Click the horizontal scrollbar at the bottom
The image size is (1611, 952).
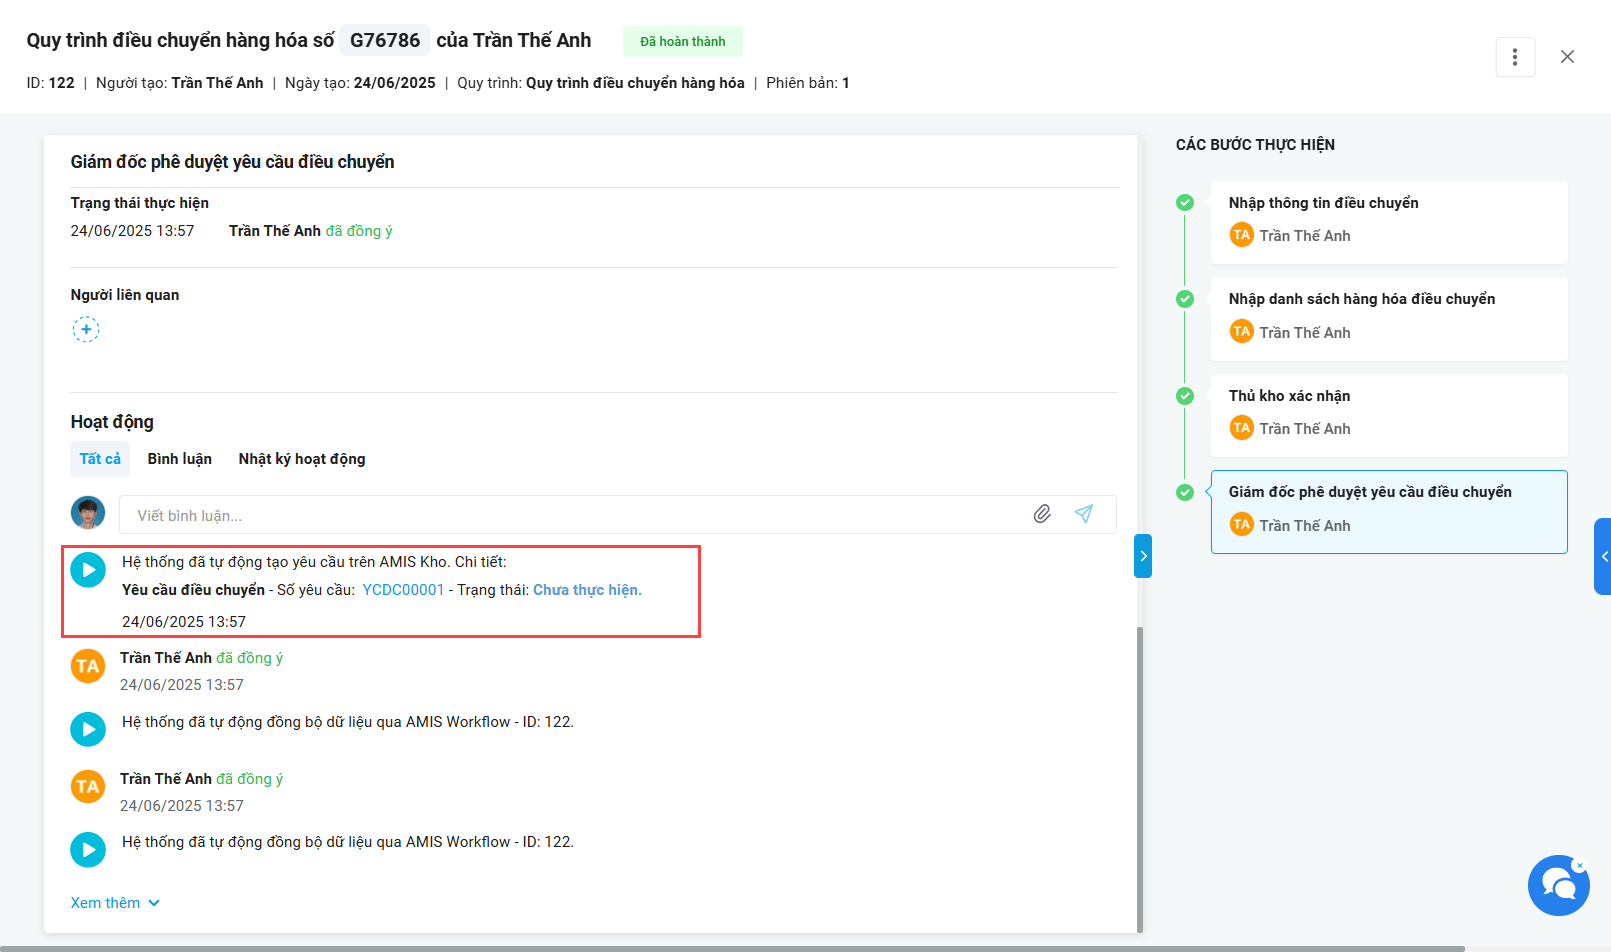pos(732,948)
